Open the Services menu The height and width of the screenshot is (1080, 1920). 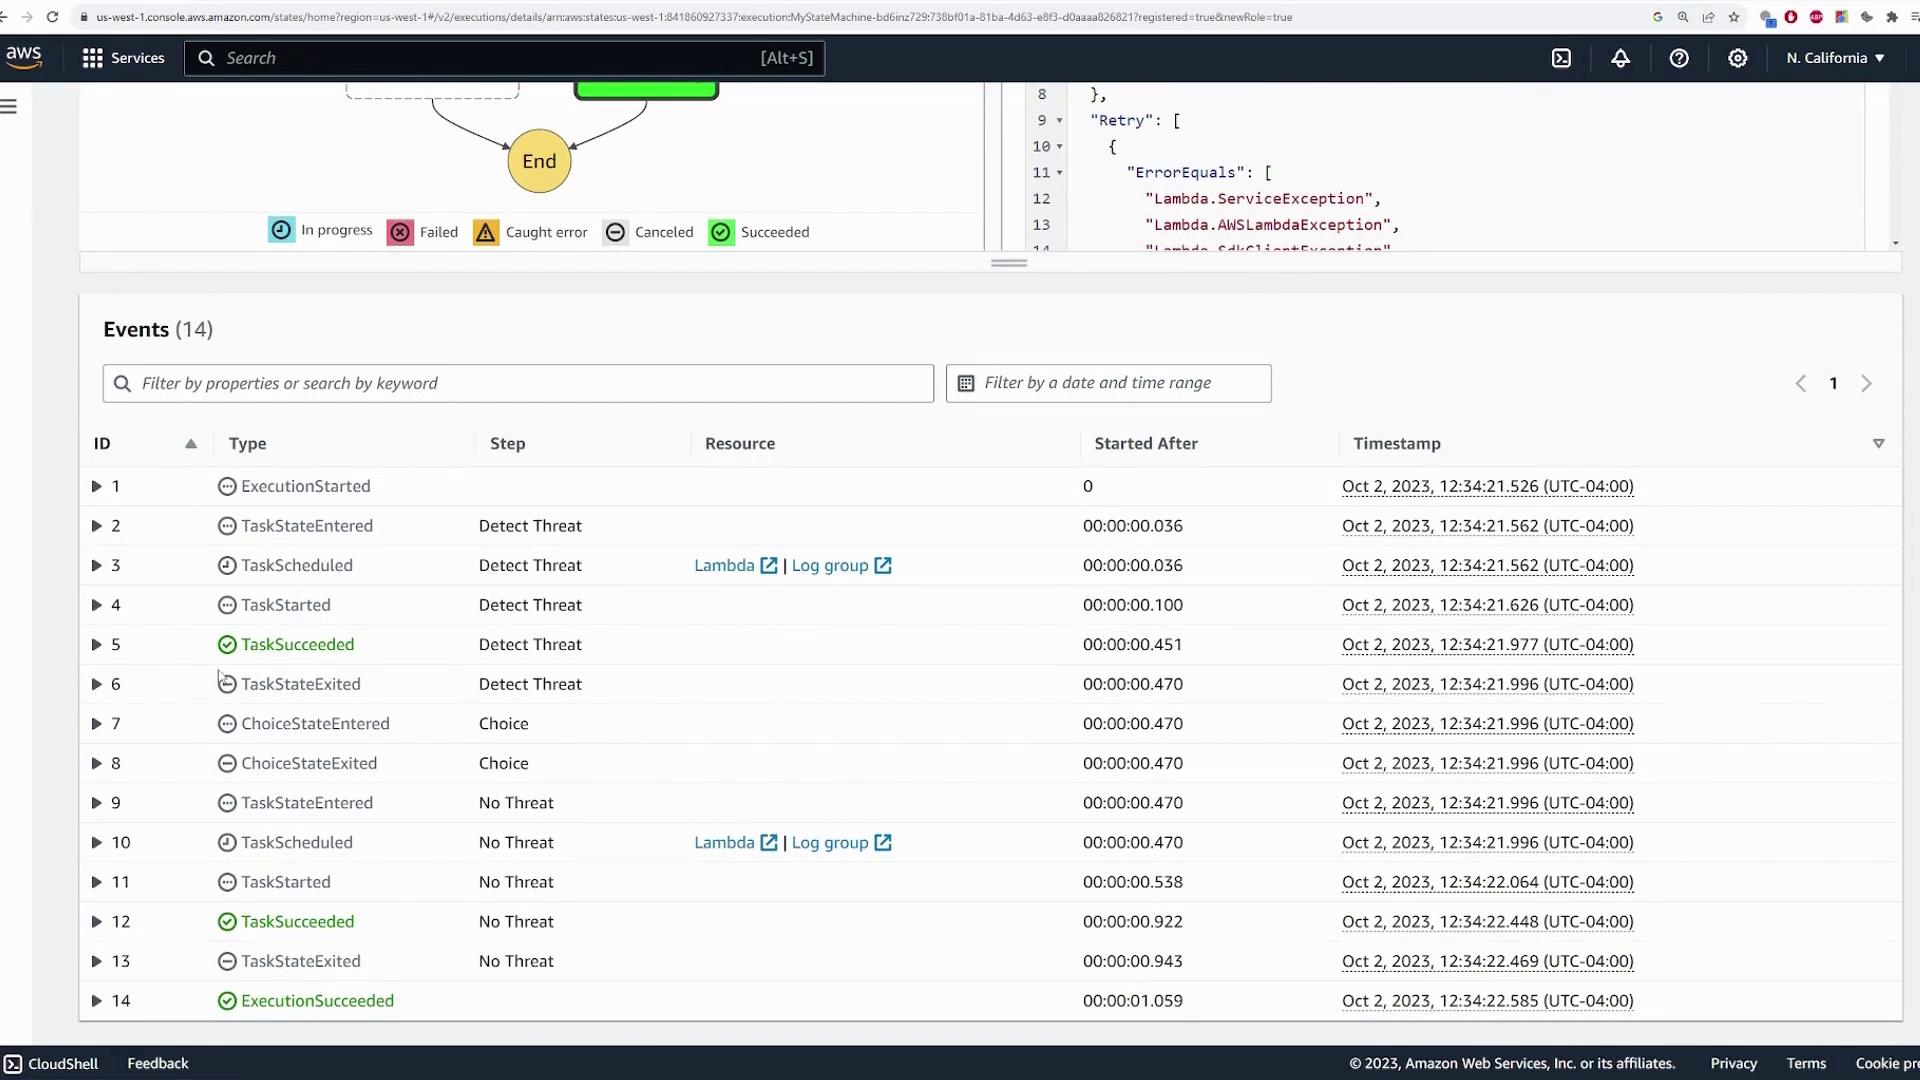pos(124,58)
